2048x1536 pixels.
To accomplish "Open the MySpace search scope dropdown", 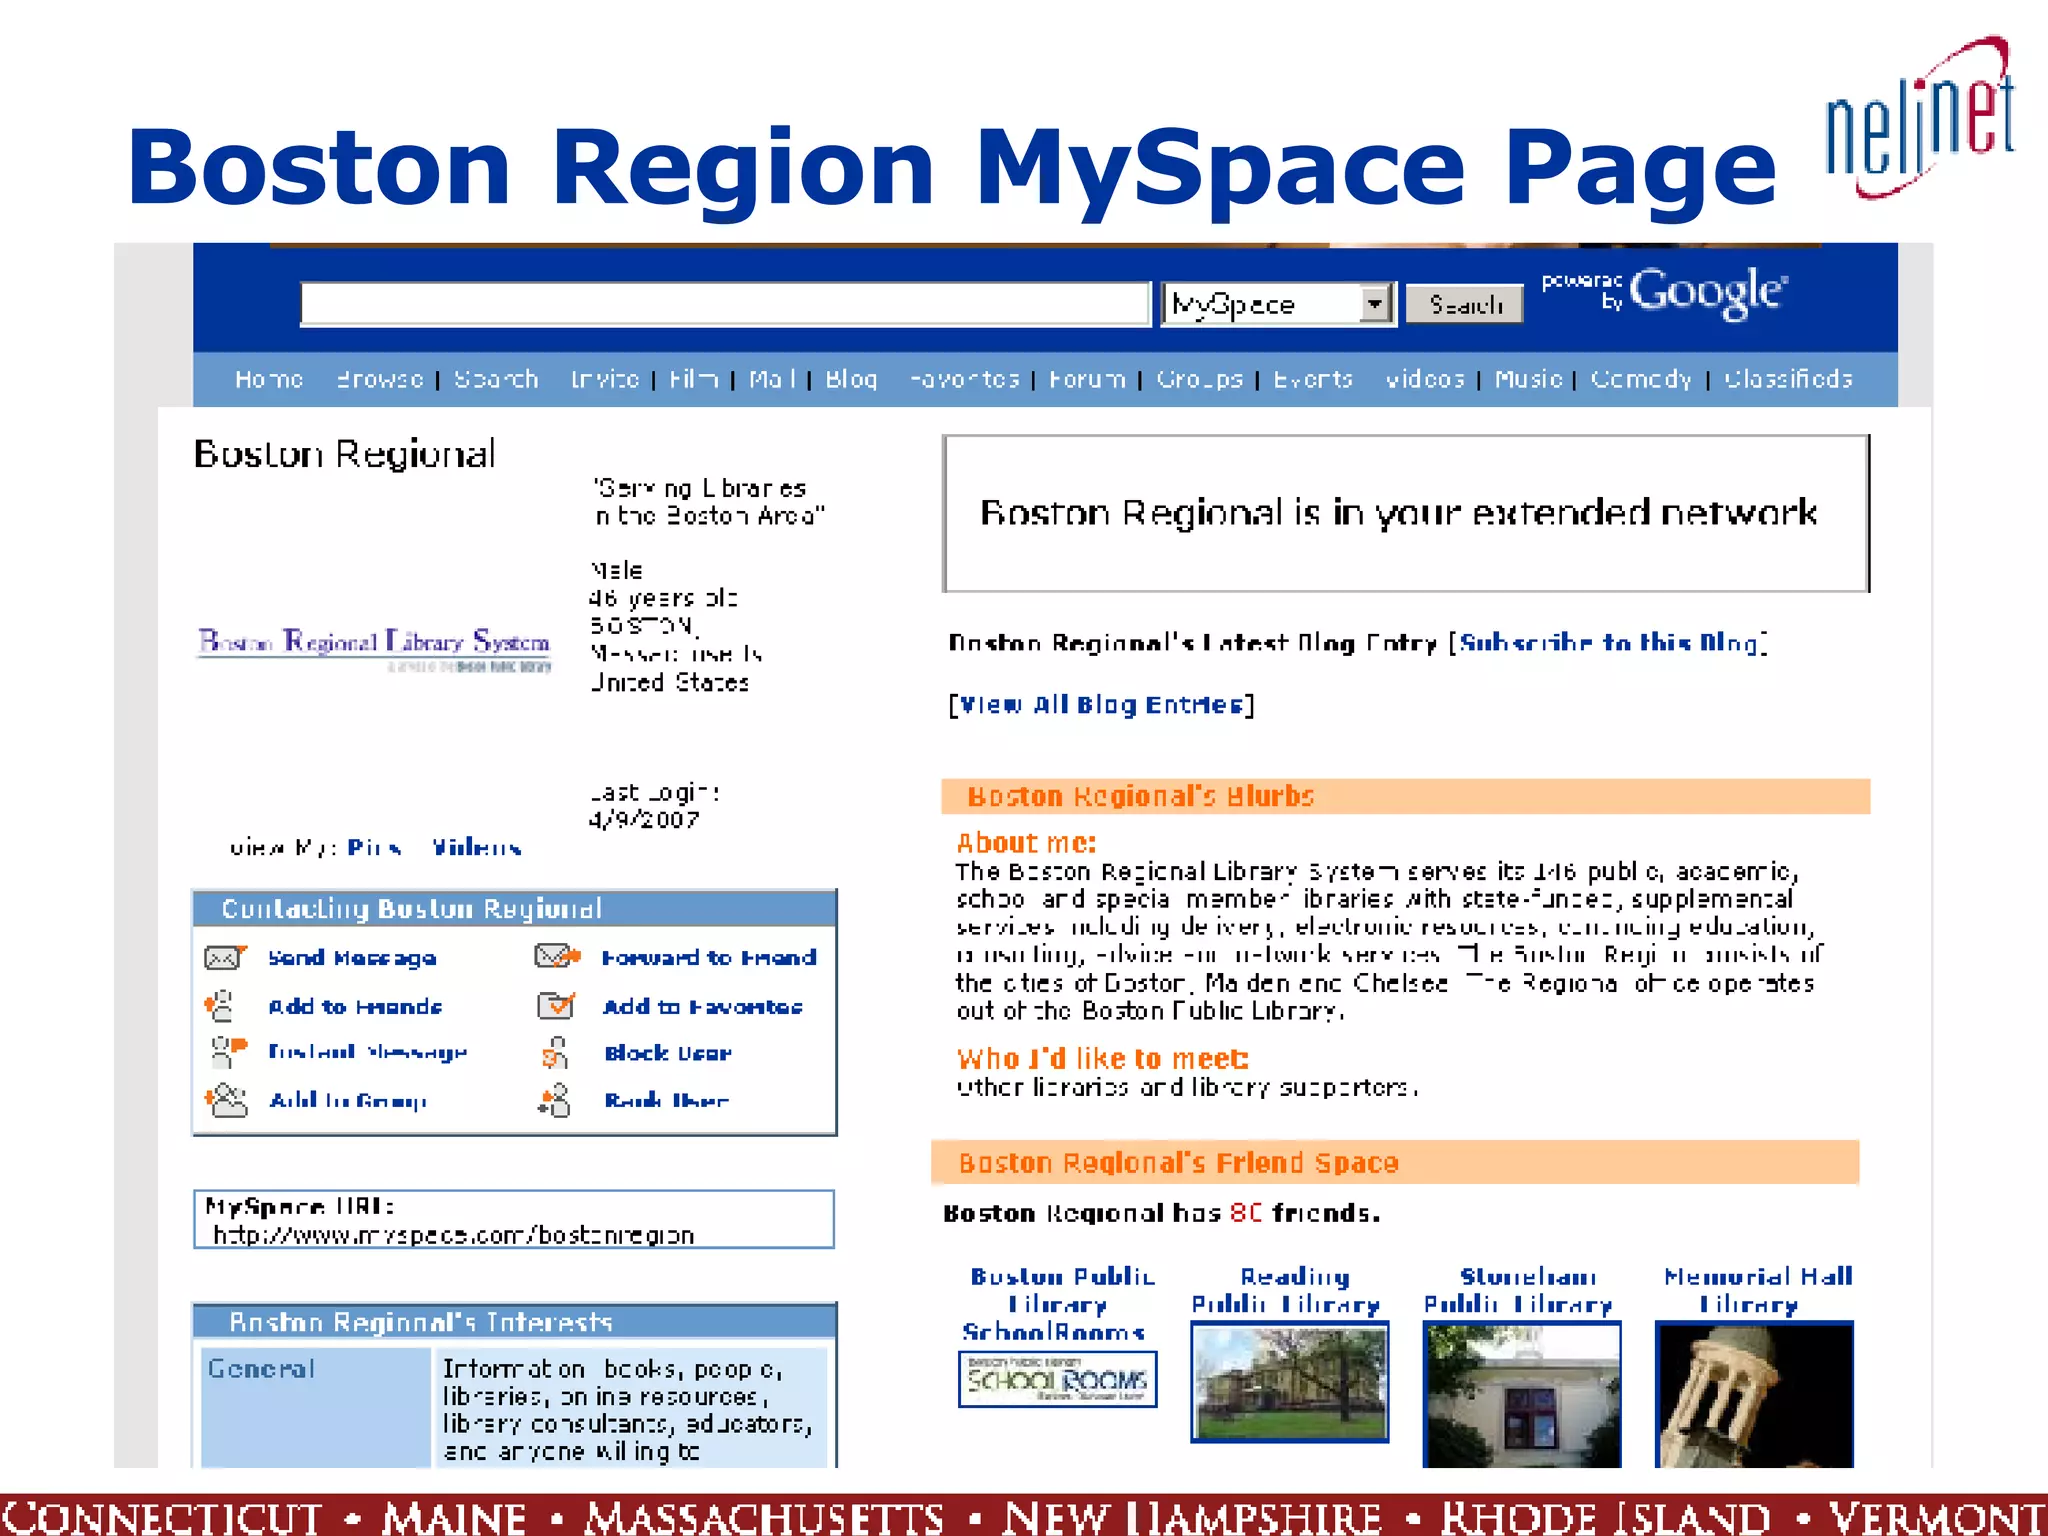I will (1279, 304).
